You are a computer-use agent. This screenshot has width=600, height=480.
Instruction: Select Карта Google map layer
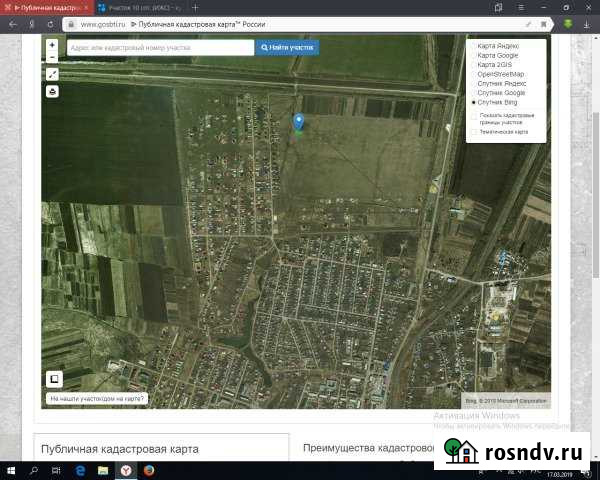point(474,55)
